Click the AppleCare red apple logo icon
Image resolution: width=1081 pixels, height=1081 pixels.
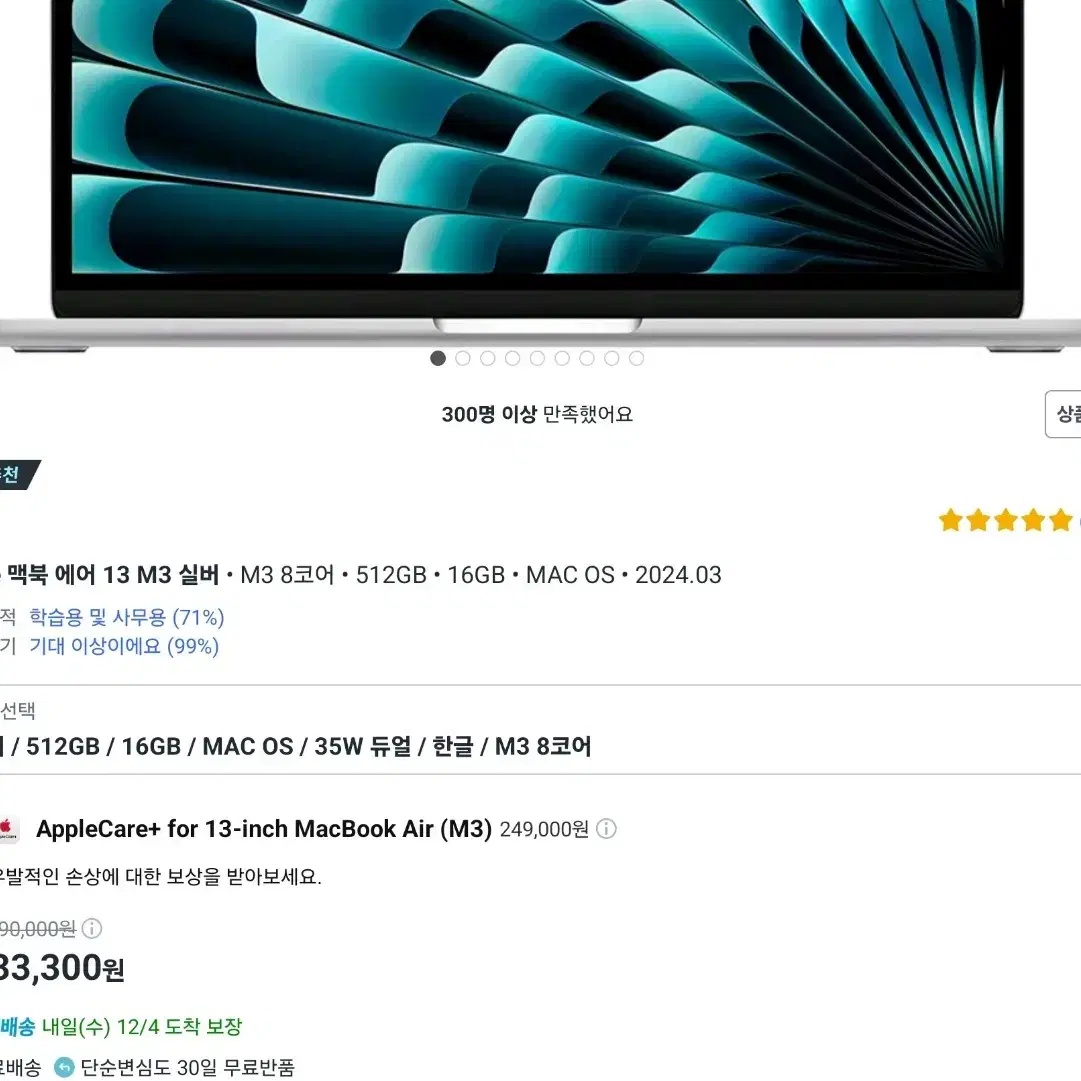(x=8, y=829)
